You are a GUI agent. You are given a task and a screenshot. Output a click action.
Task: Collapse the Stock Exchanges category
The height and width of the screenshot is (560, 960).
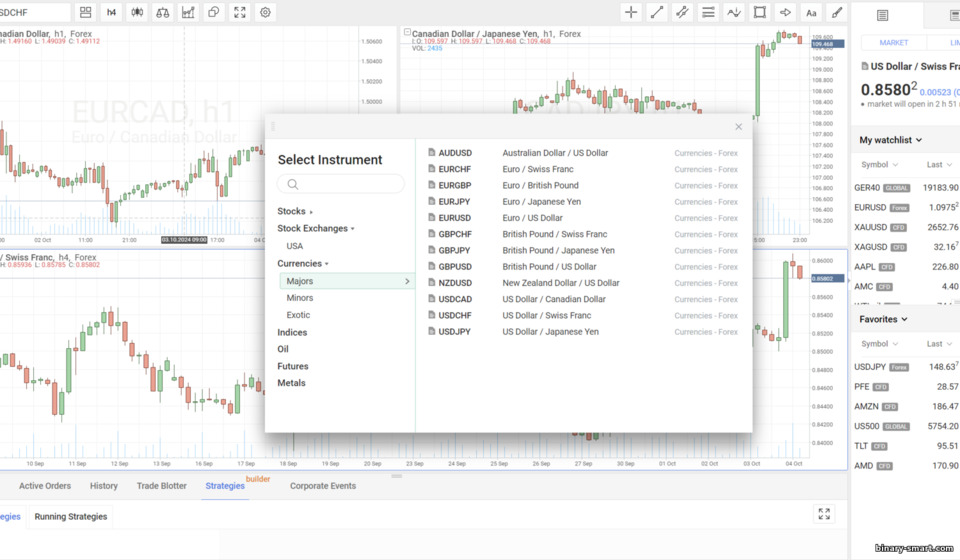pos(315,228)
